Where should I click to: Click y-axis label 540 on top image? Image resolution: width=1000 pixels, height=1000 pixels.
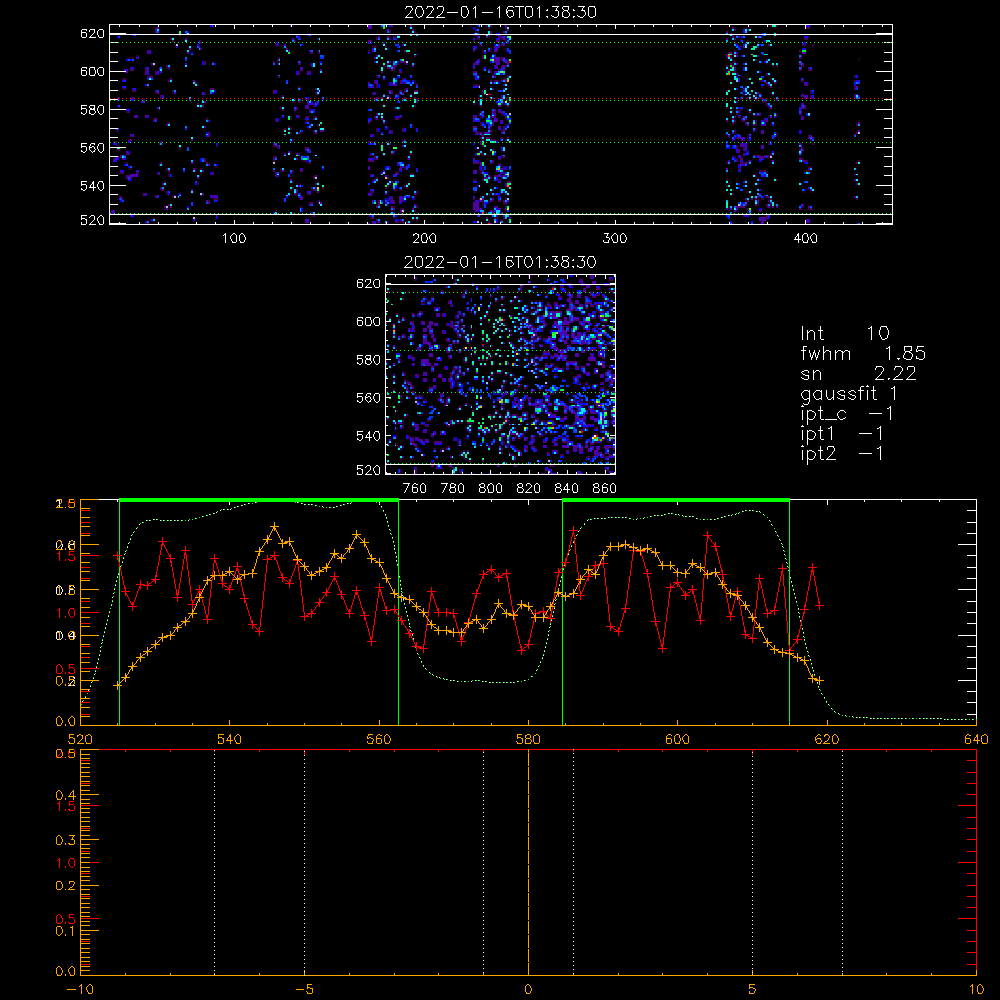pyautogui.click(x=92, y=186)
